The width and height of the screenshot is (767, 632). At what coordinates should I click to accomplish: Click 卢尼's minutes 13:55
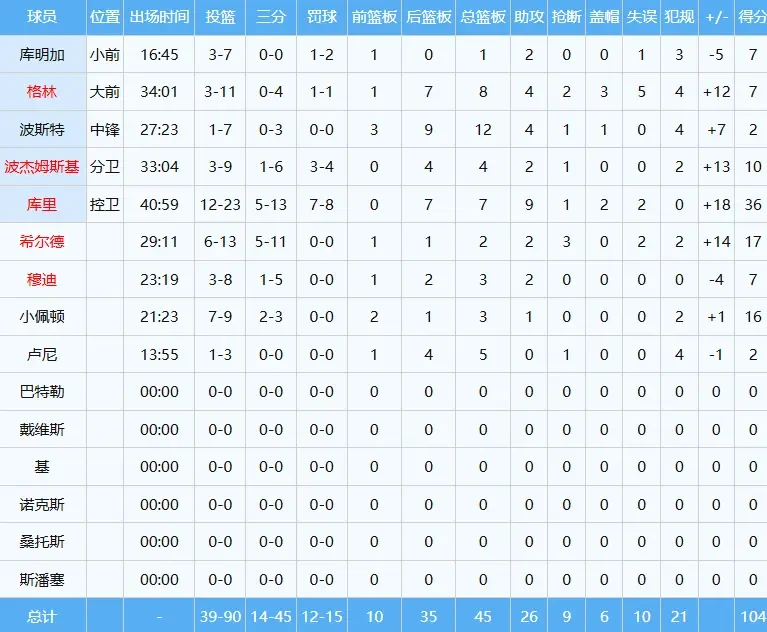pyautogui.click(x=159, y=355)
